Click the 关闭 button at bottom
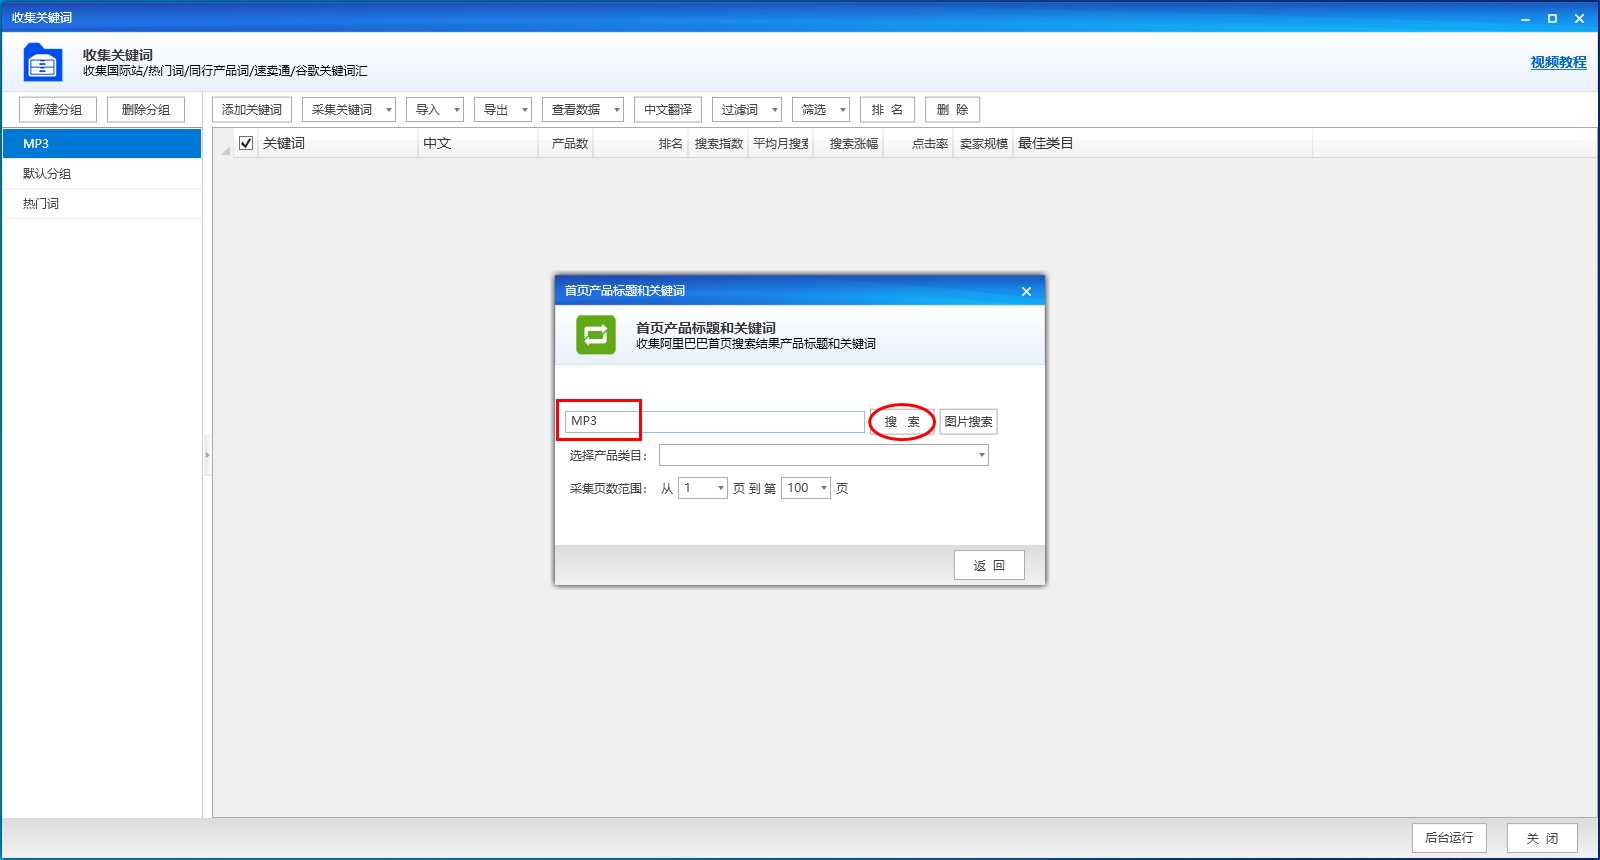 click(1542, 838)
